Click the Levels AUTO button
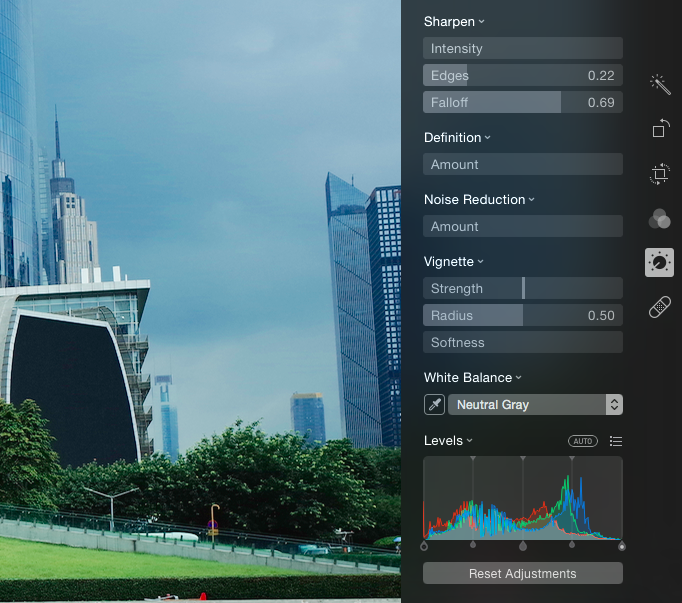The width and height of the screenshot is (682, 603). point(583,441)
